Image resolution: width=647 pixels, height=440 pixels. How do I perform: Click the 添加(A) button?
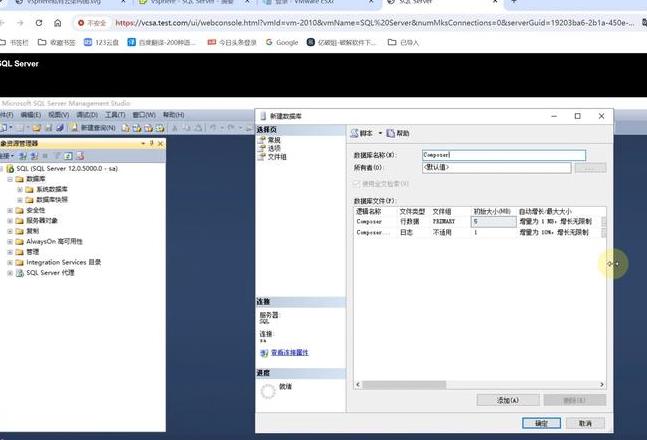508,400
